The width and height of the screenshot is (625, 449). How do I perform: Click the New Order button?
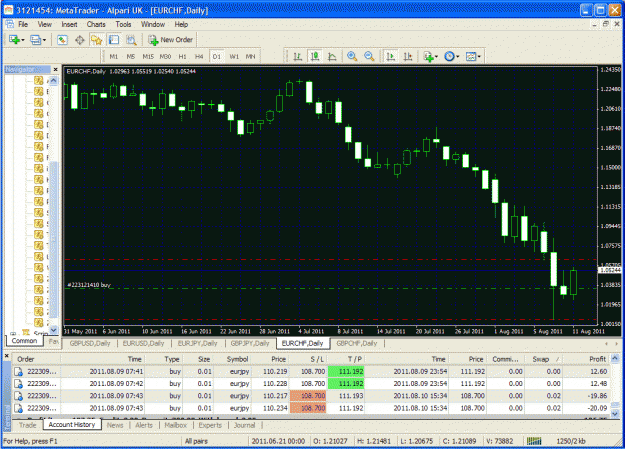coord(171,40)
